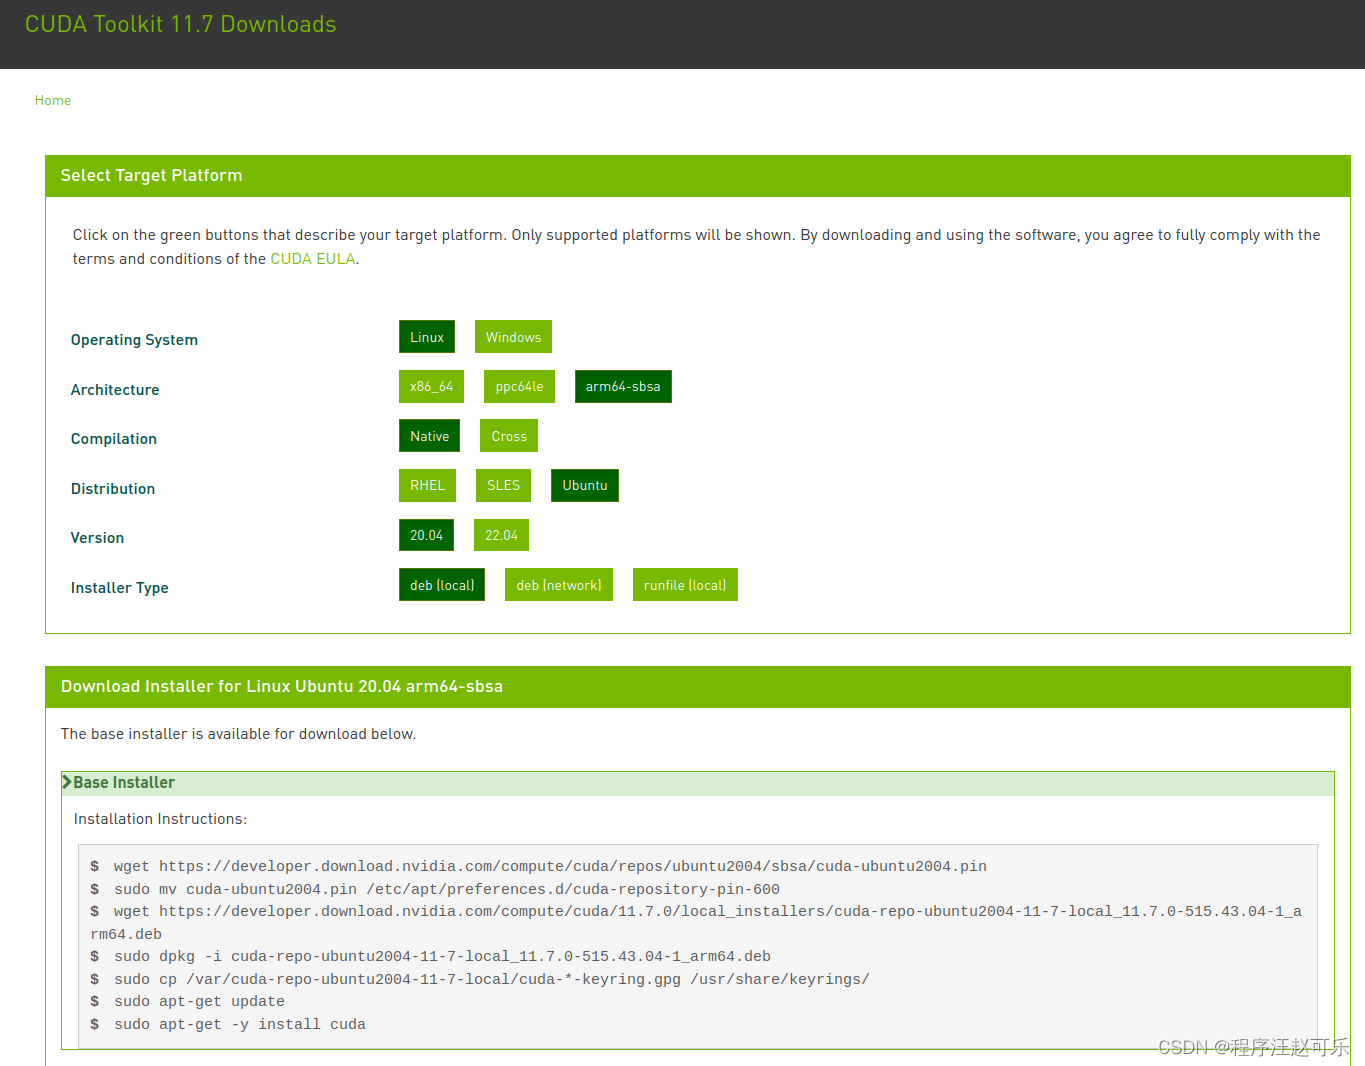
Task: Click the Operating System label
Action: [x=134, y=340]
